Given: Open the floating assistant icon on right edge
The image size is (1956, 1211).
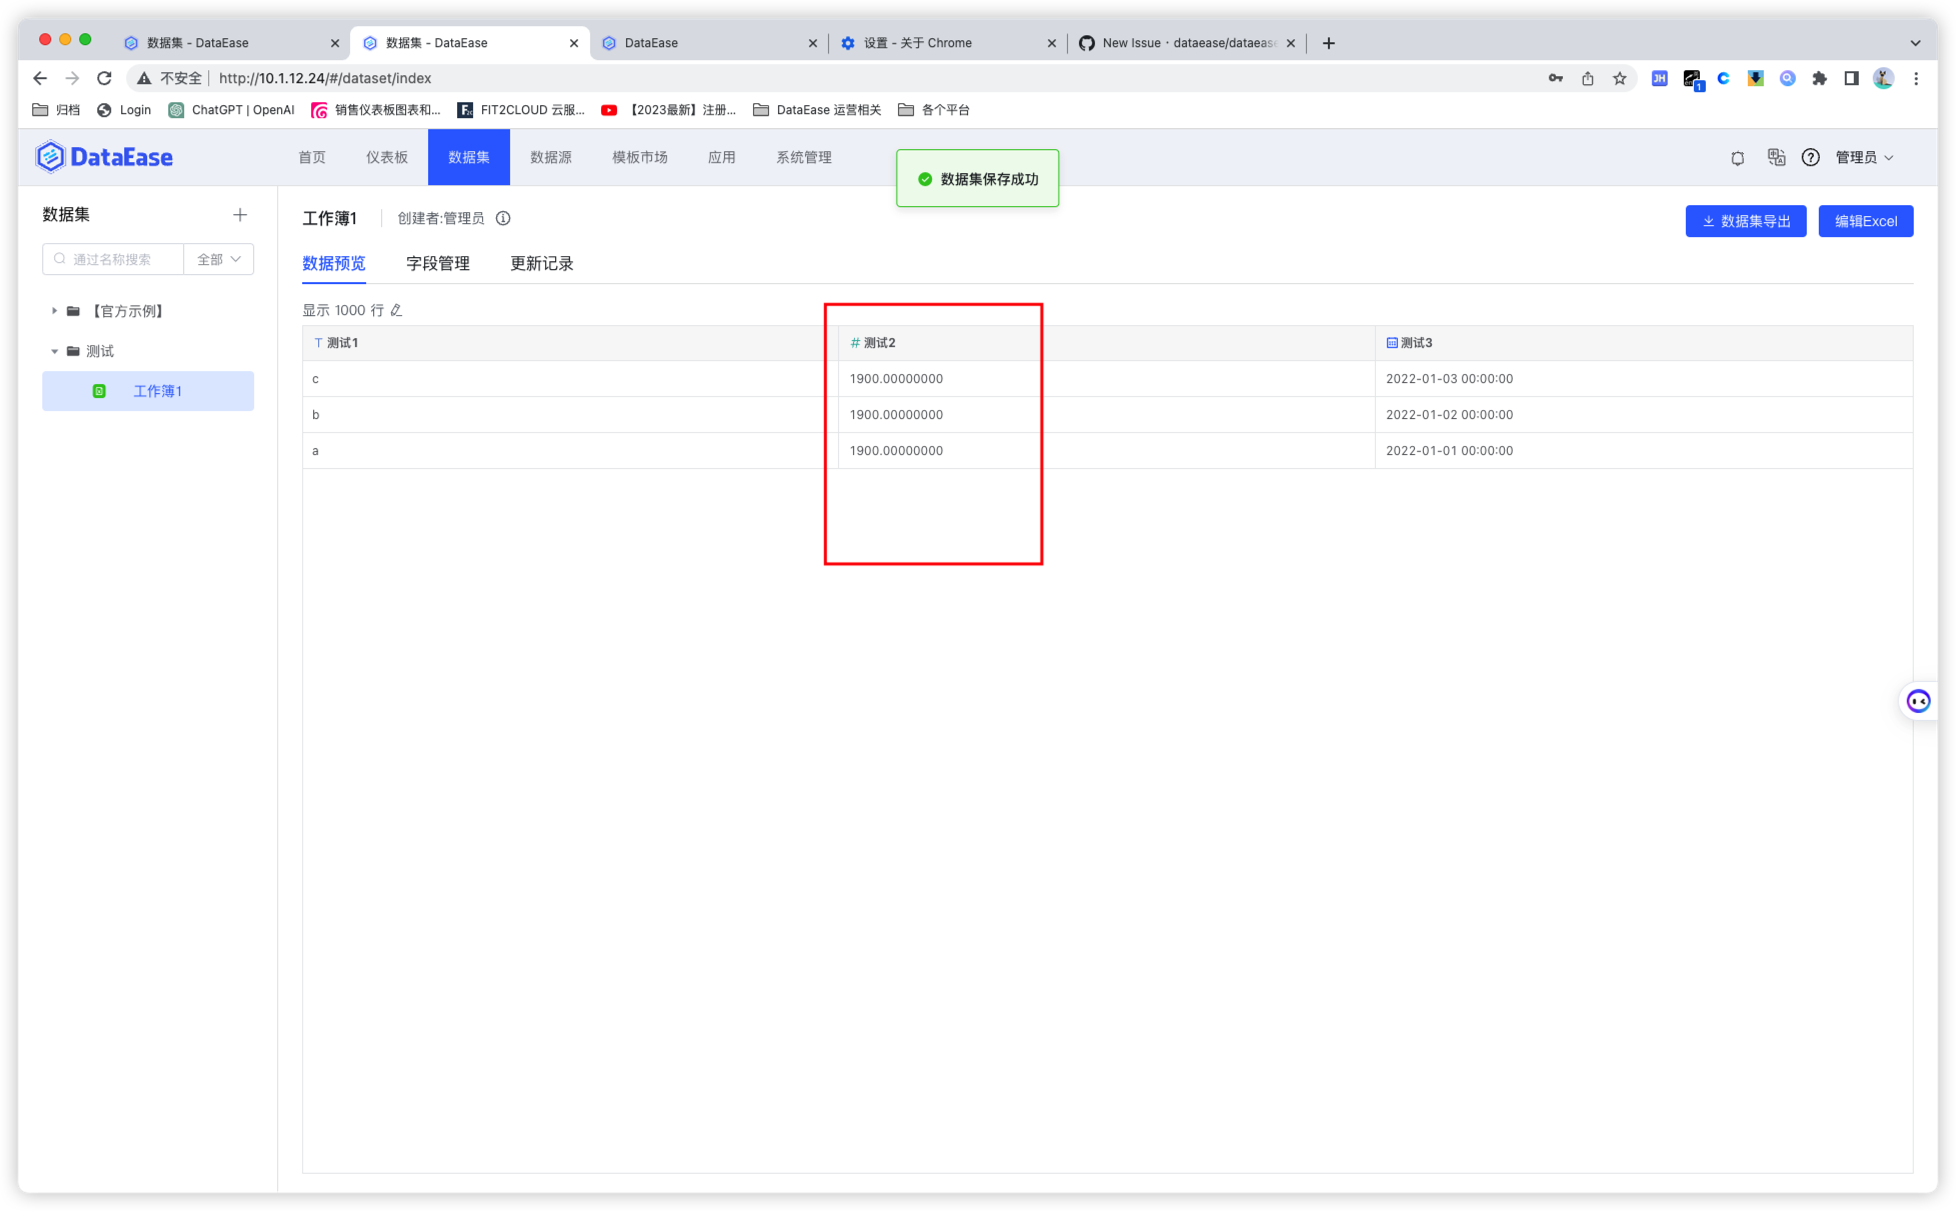Looking at the screenshot, I should pos(1919,701).
